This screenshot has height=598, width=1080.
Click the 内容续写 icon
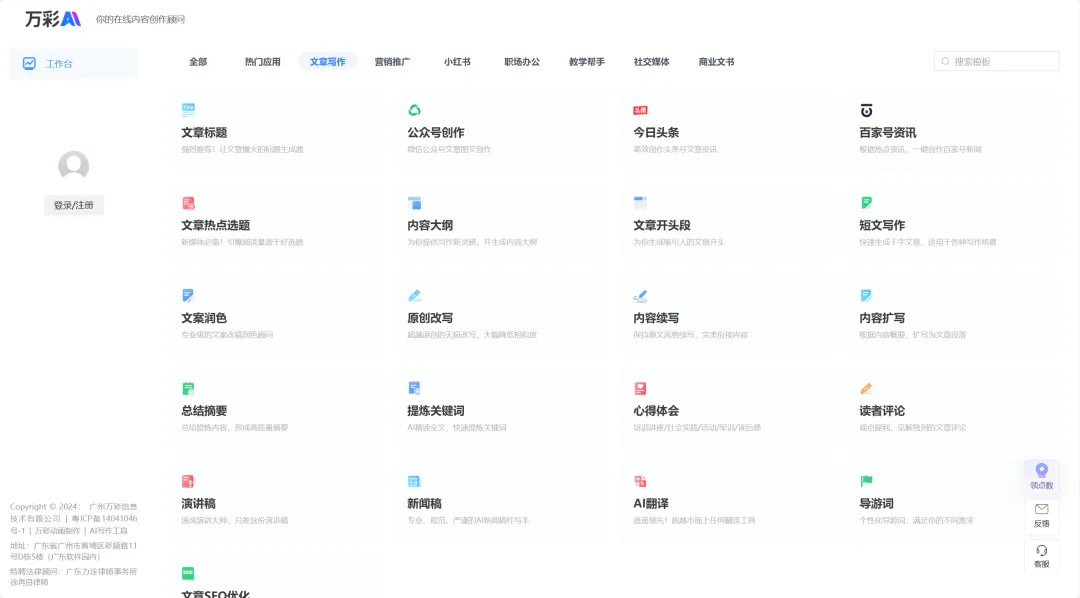640,296
